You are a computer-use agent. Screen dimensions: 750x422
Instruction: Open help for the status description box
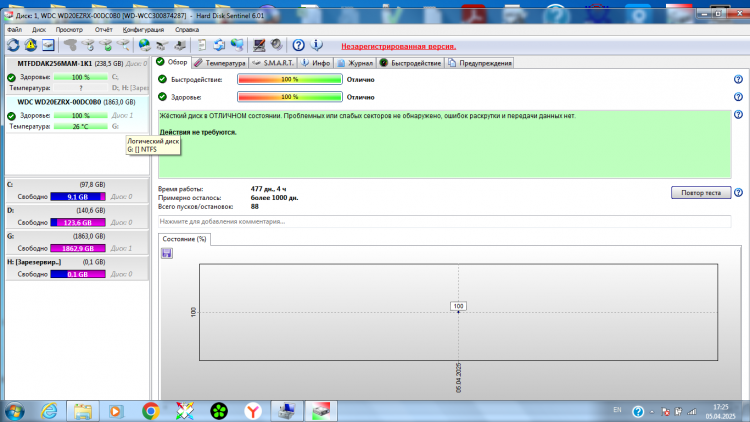(x=738, y=114)
